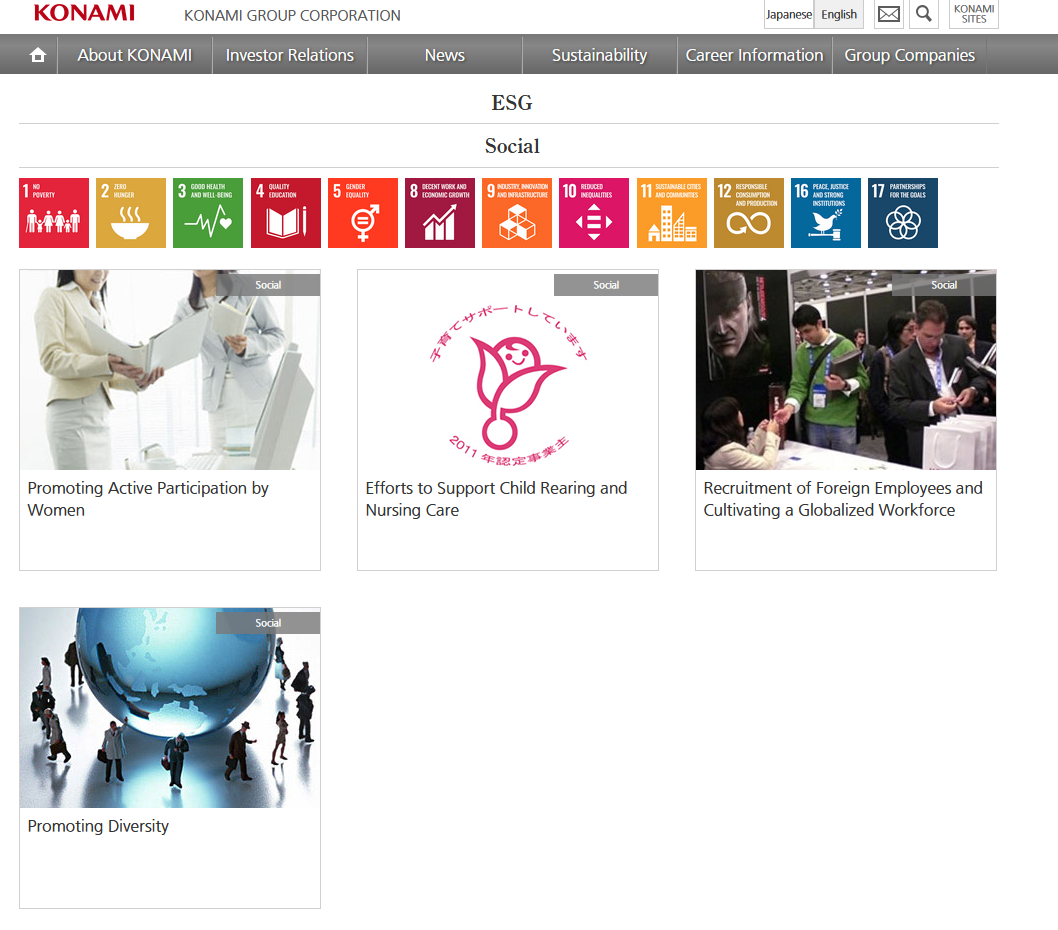
Task: Select SDG 11 Sustainable Cities and Communities icon
Action: pos(672,213)
